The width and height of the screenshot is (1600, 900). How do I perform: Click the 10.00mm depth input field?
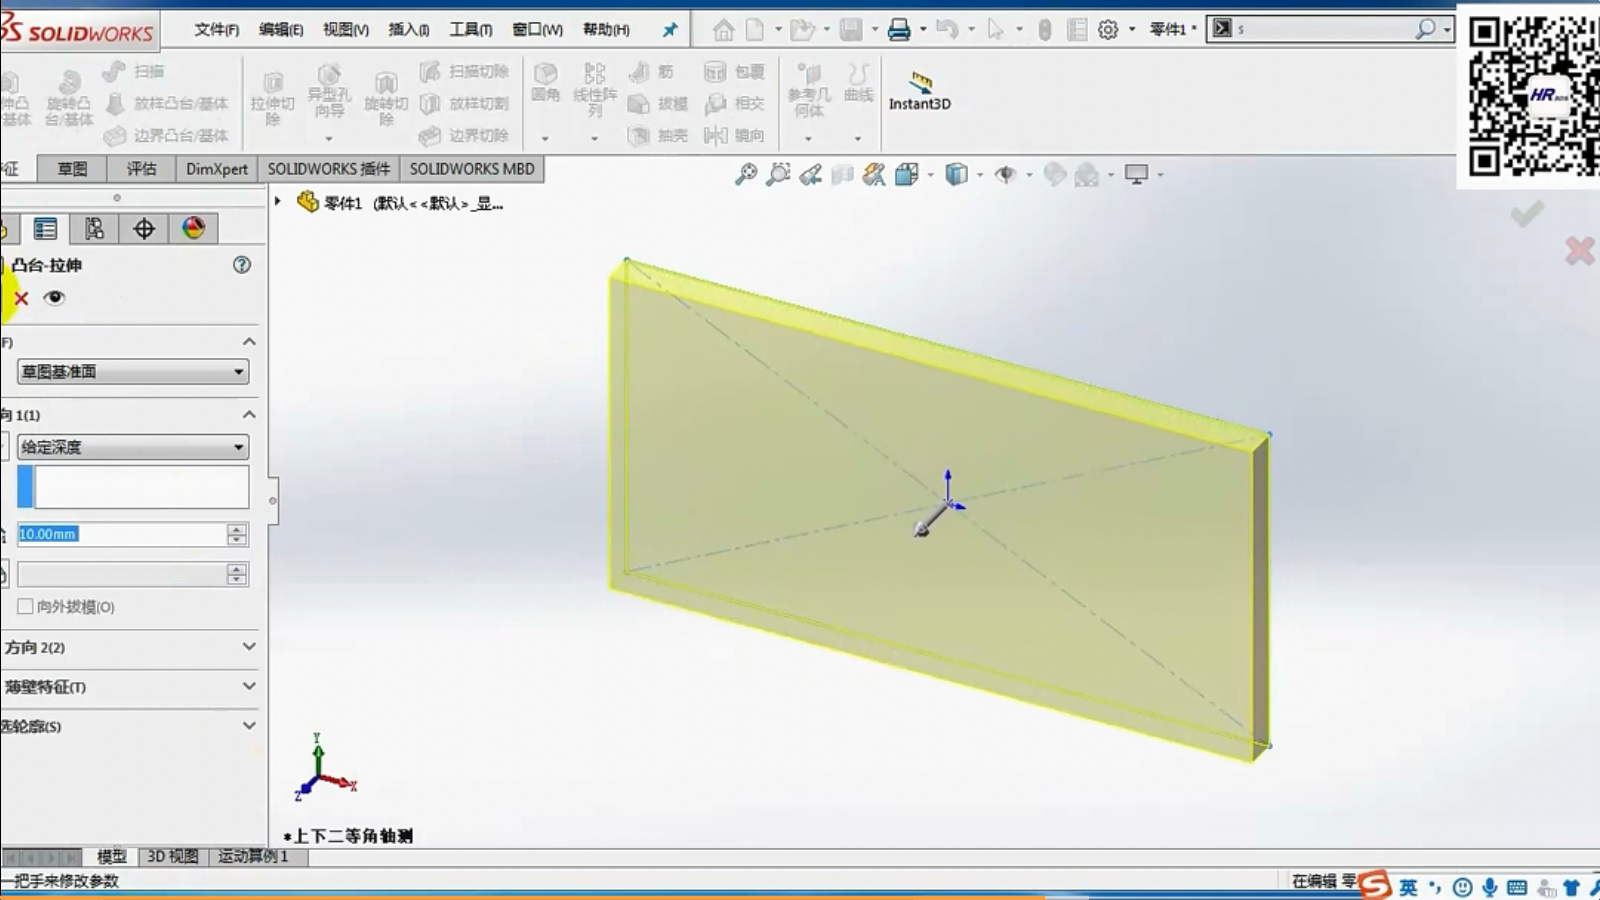(120, 535)
